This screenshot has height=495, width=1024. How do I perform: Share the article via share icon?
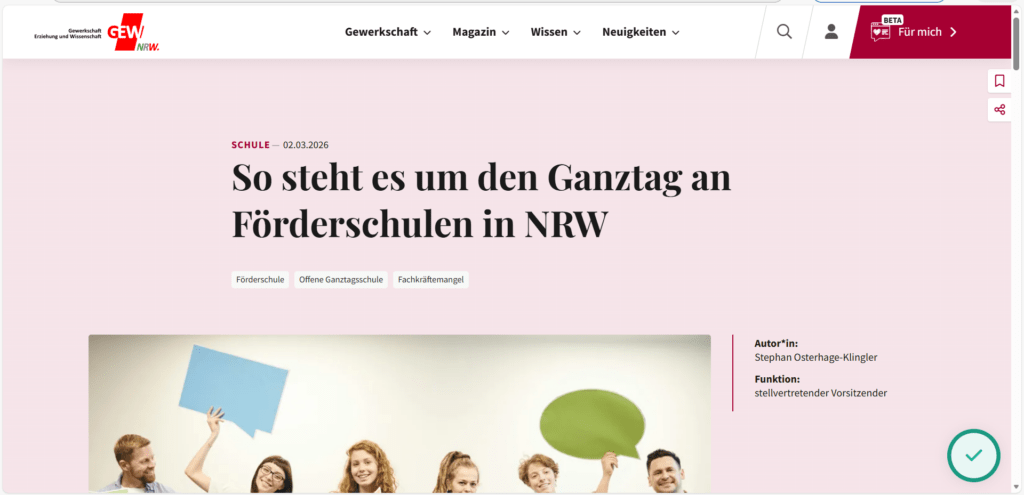[x=999, y=110]
